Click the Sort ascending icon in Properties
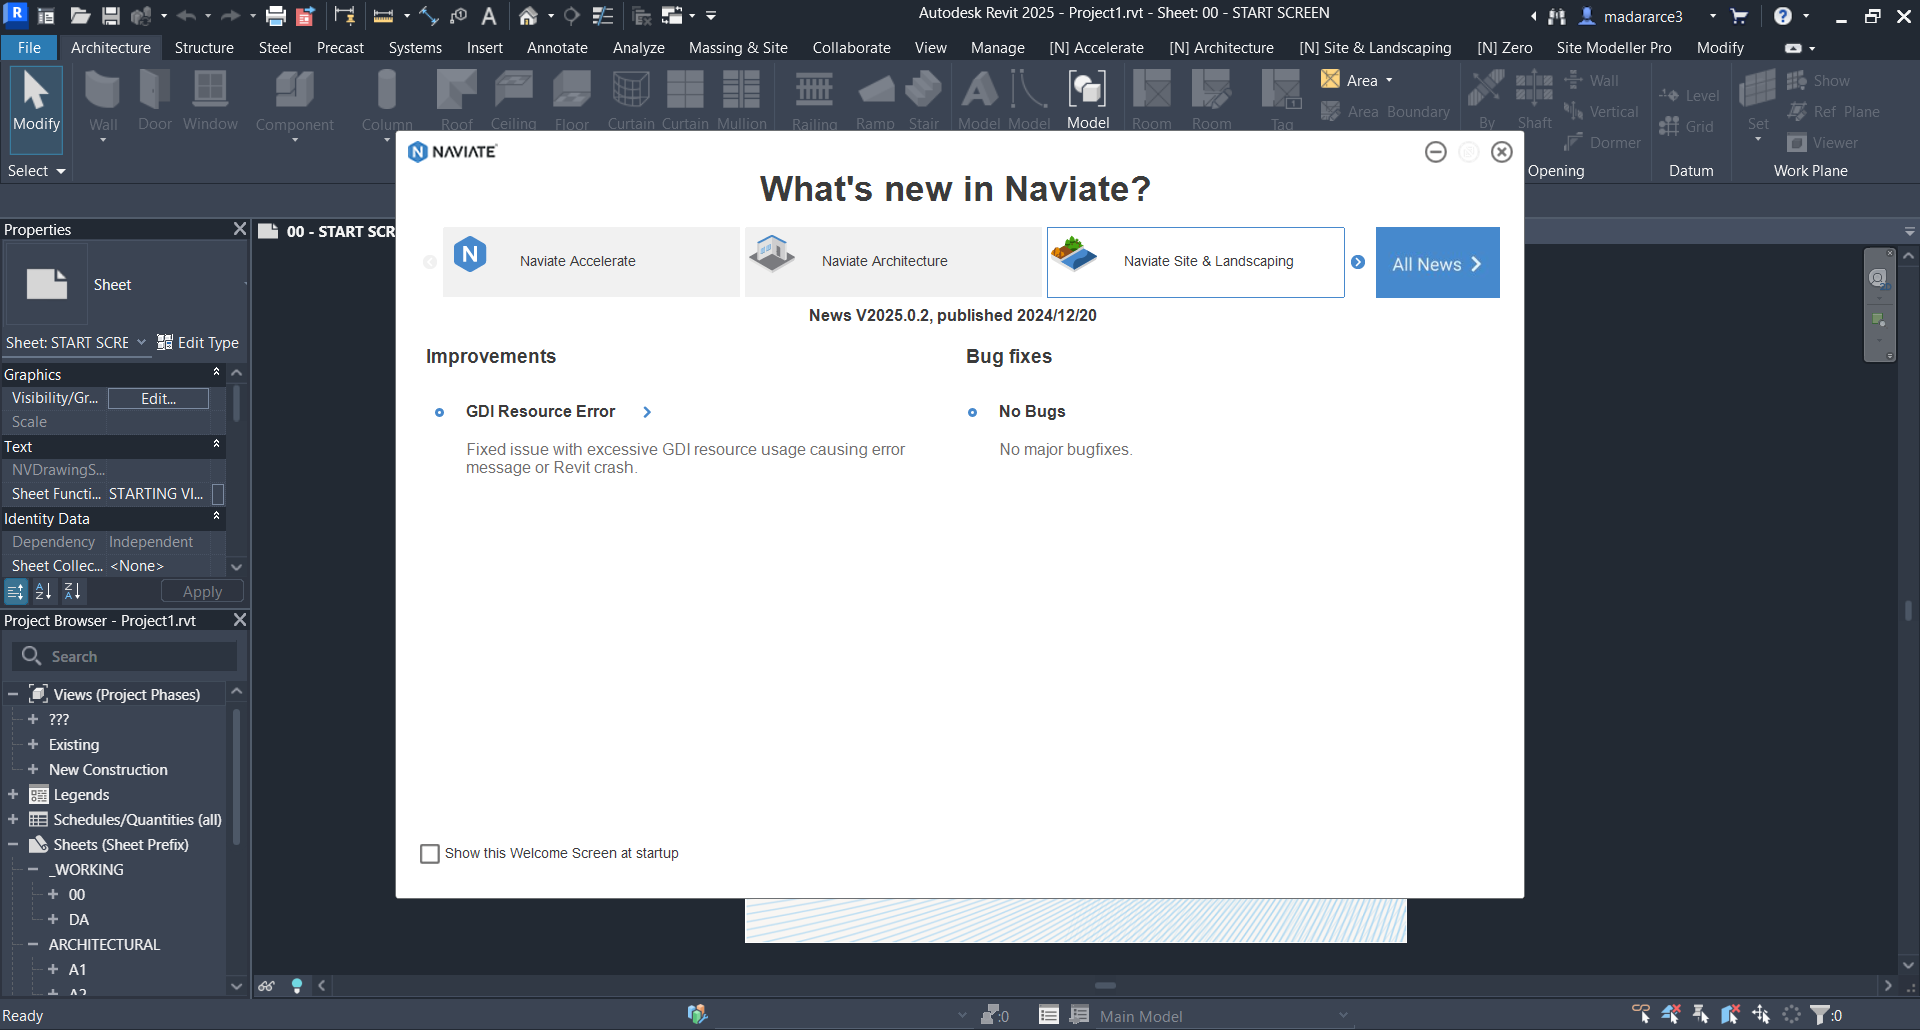Screen dimensions: 1920x1030 pyautogui.click(x=44, y=592)
